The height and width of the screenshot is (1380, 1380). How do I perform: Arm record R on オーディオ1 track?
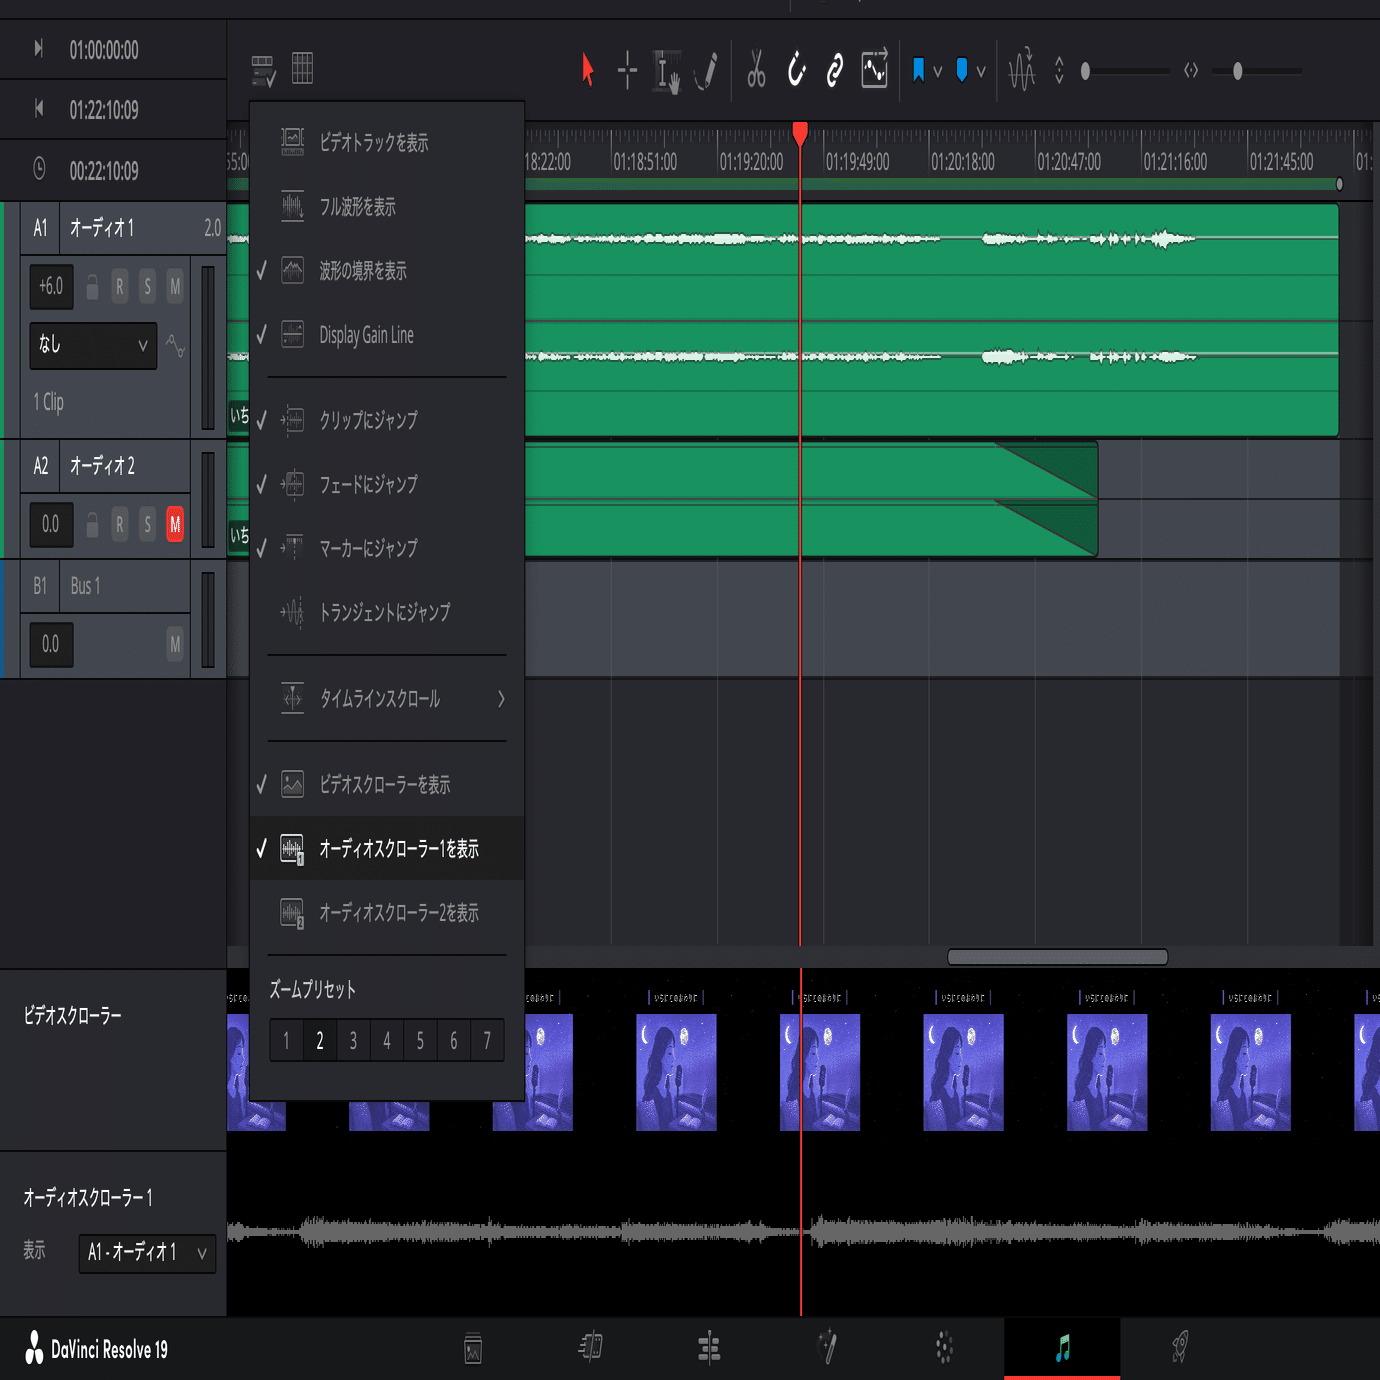tap(120, 287)
